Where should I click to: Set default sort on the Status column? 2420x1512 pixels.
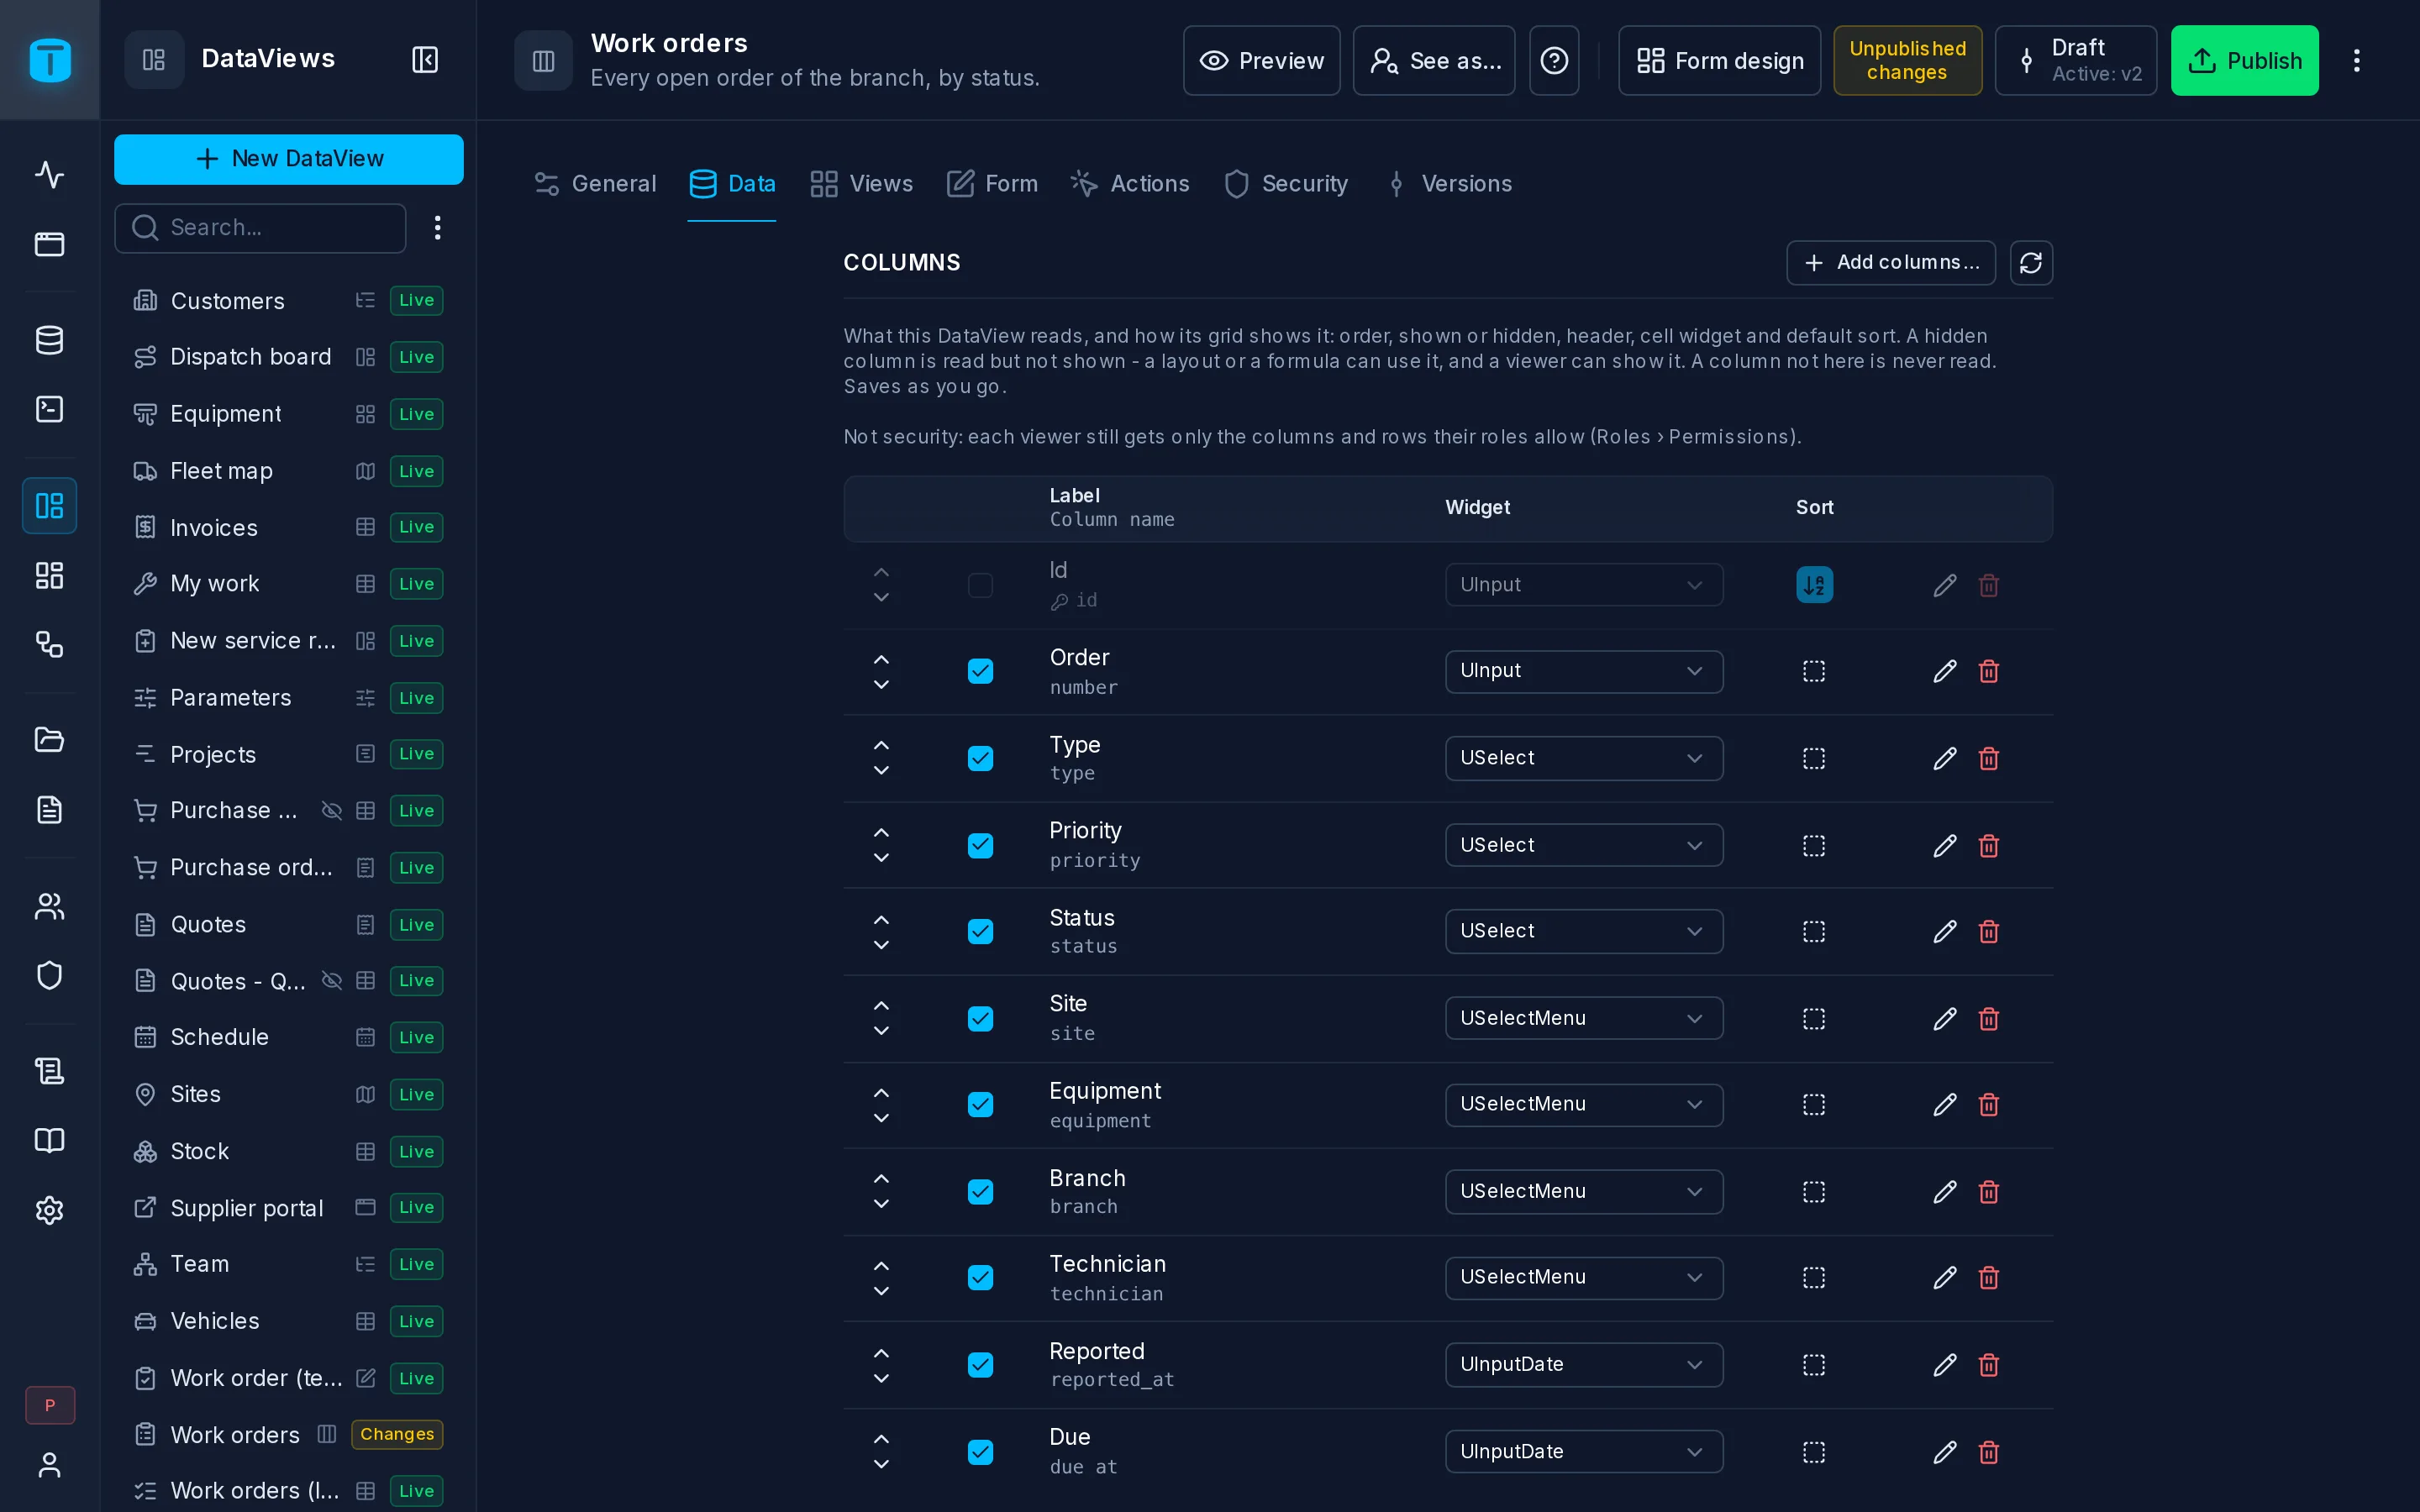coord(1814,932)
